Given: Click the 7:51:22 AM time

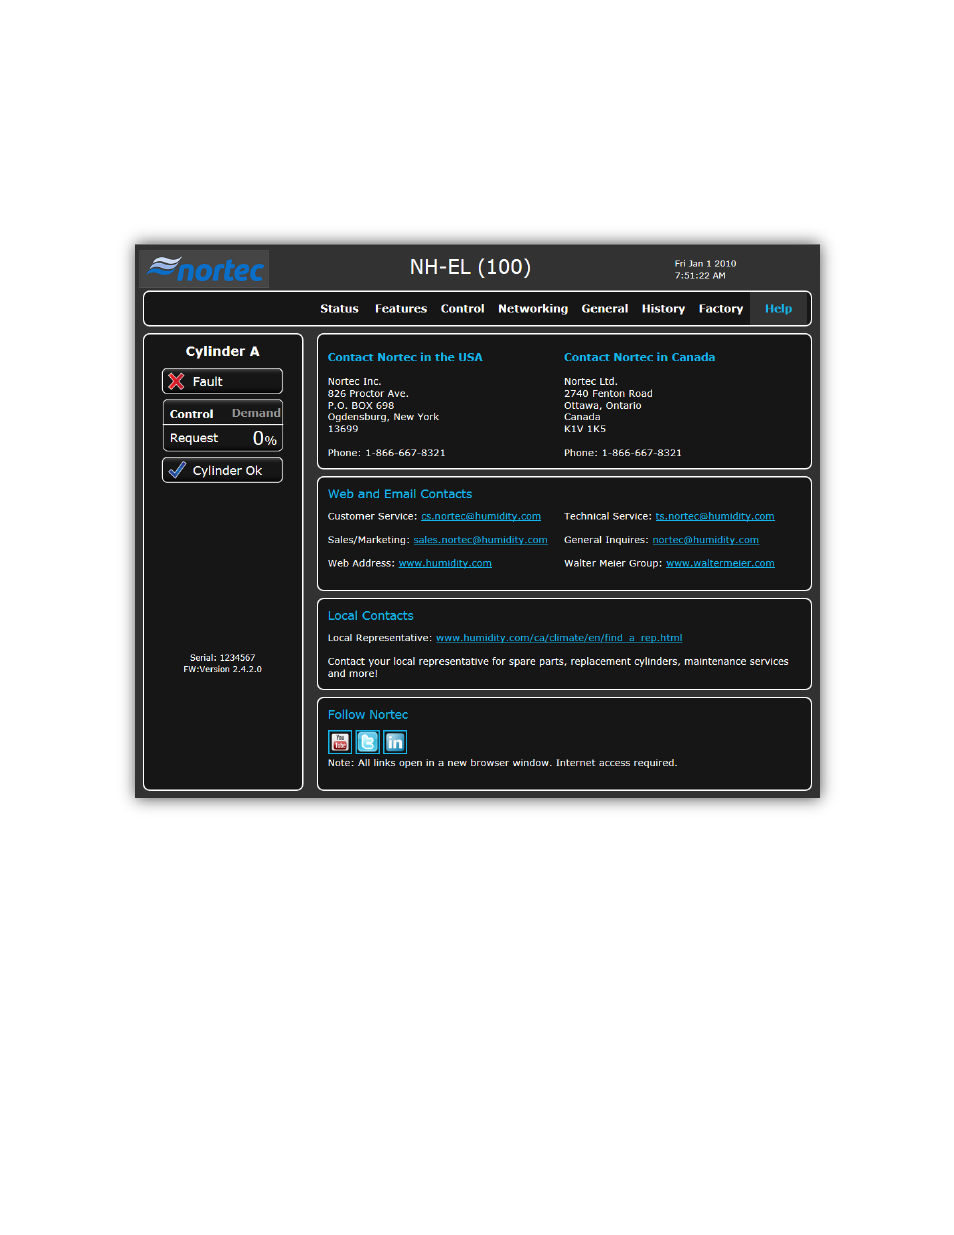Looking at the screenshot, I should (x=700, y=276).
